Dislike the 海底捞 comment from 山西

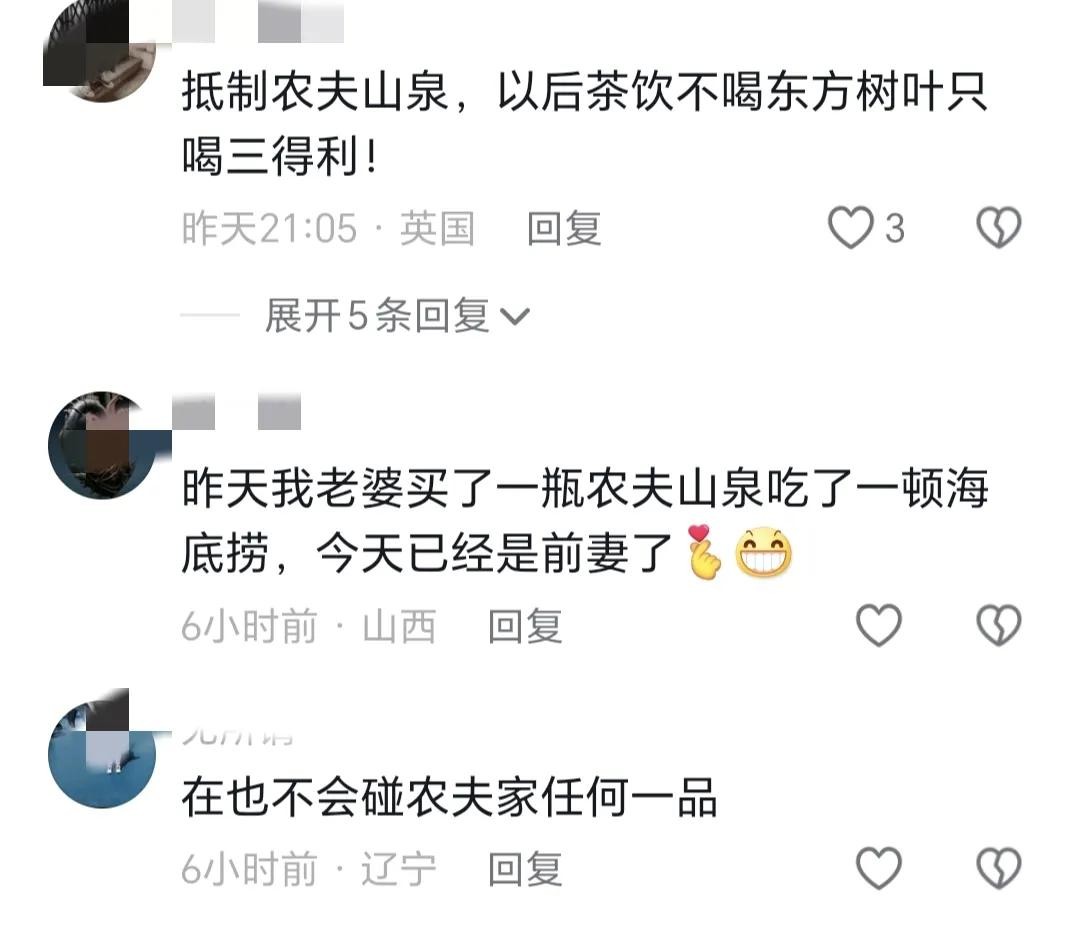click(x=999, y=625)
